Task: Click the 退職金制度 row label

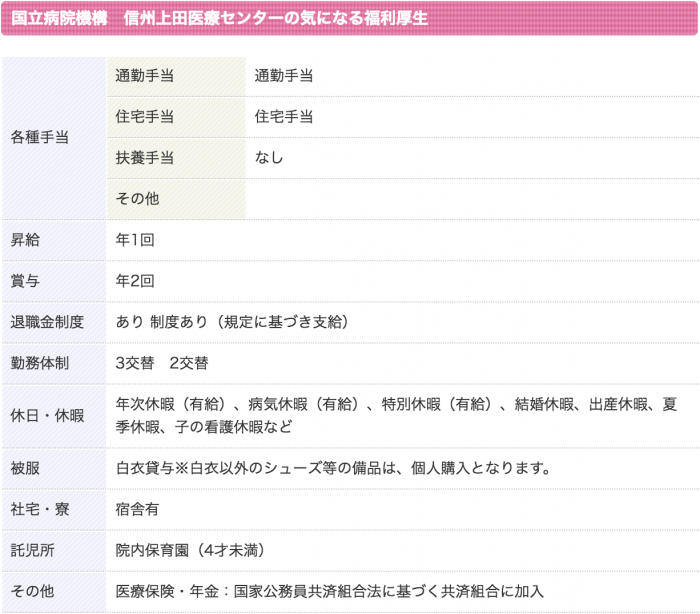Action: [47, 322]
